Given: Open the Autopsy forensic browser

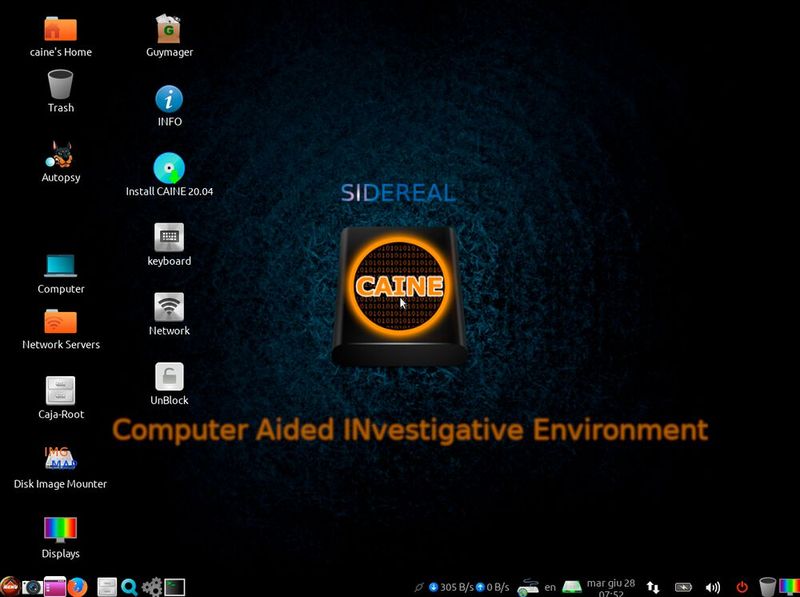Looking at the screenshot, I should coord(58,160).
